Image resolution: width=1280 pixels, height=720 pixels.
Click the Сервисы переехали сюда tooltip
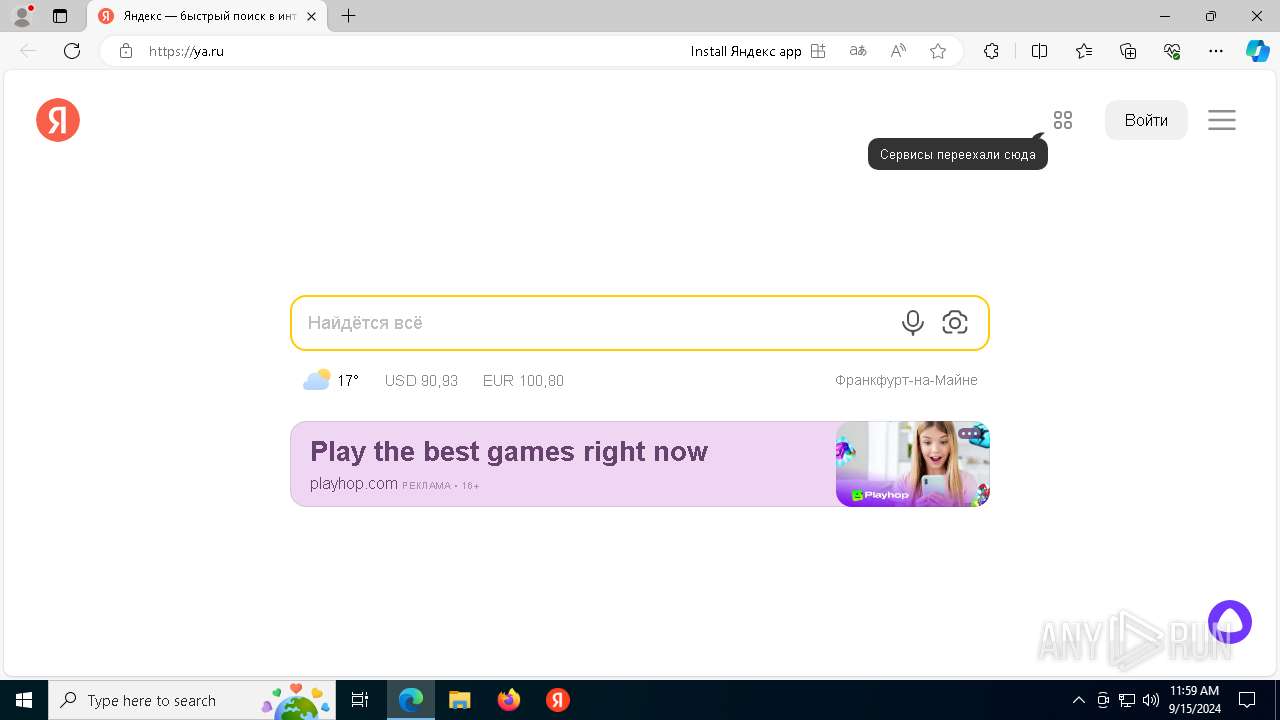point(958,154)
